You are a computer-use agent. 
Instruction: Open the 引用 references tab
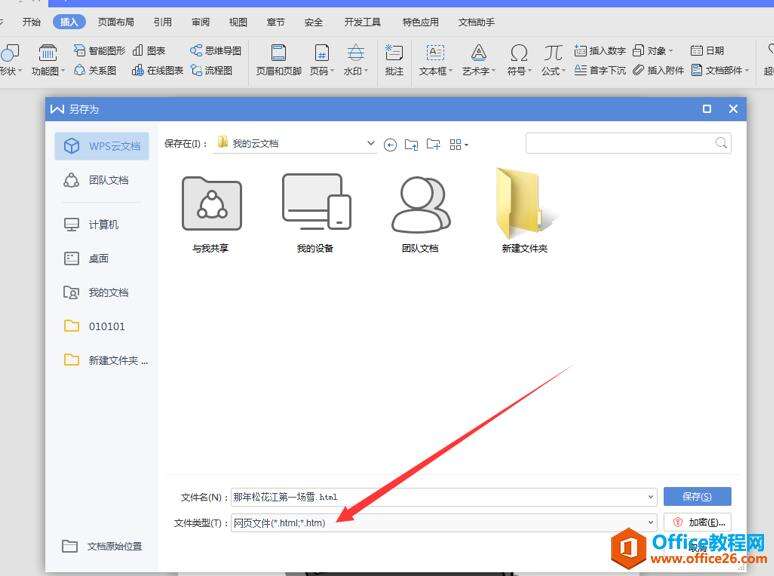[162, 22]
